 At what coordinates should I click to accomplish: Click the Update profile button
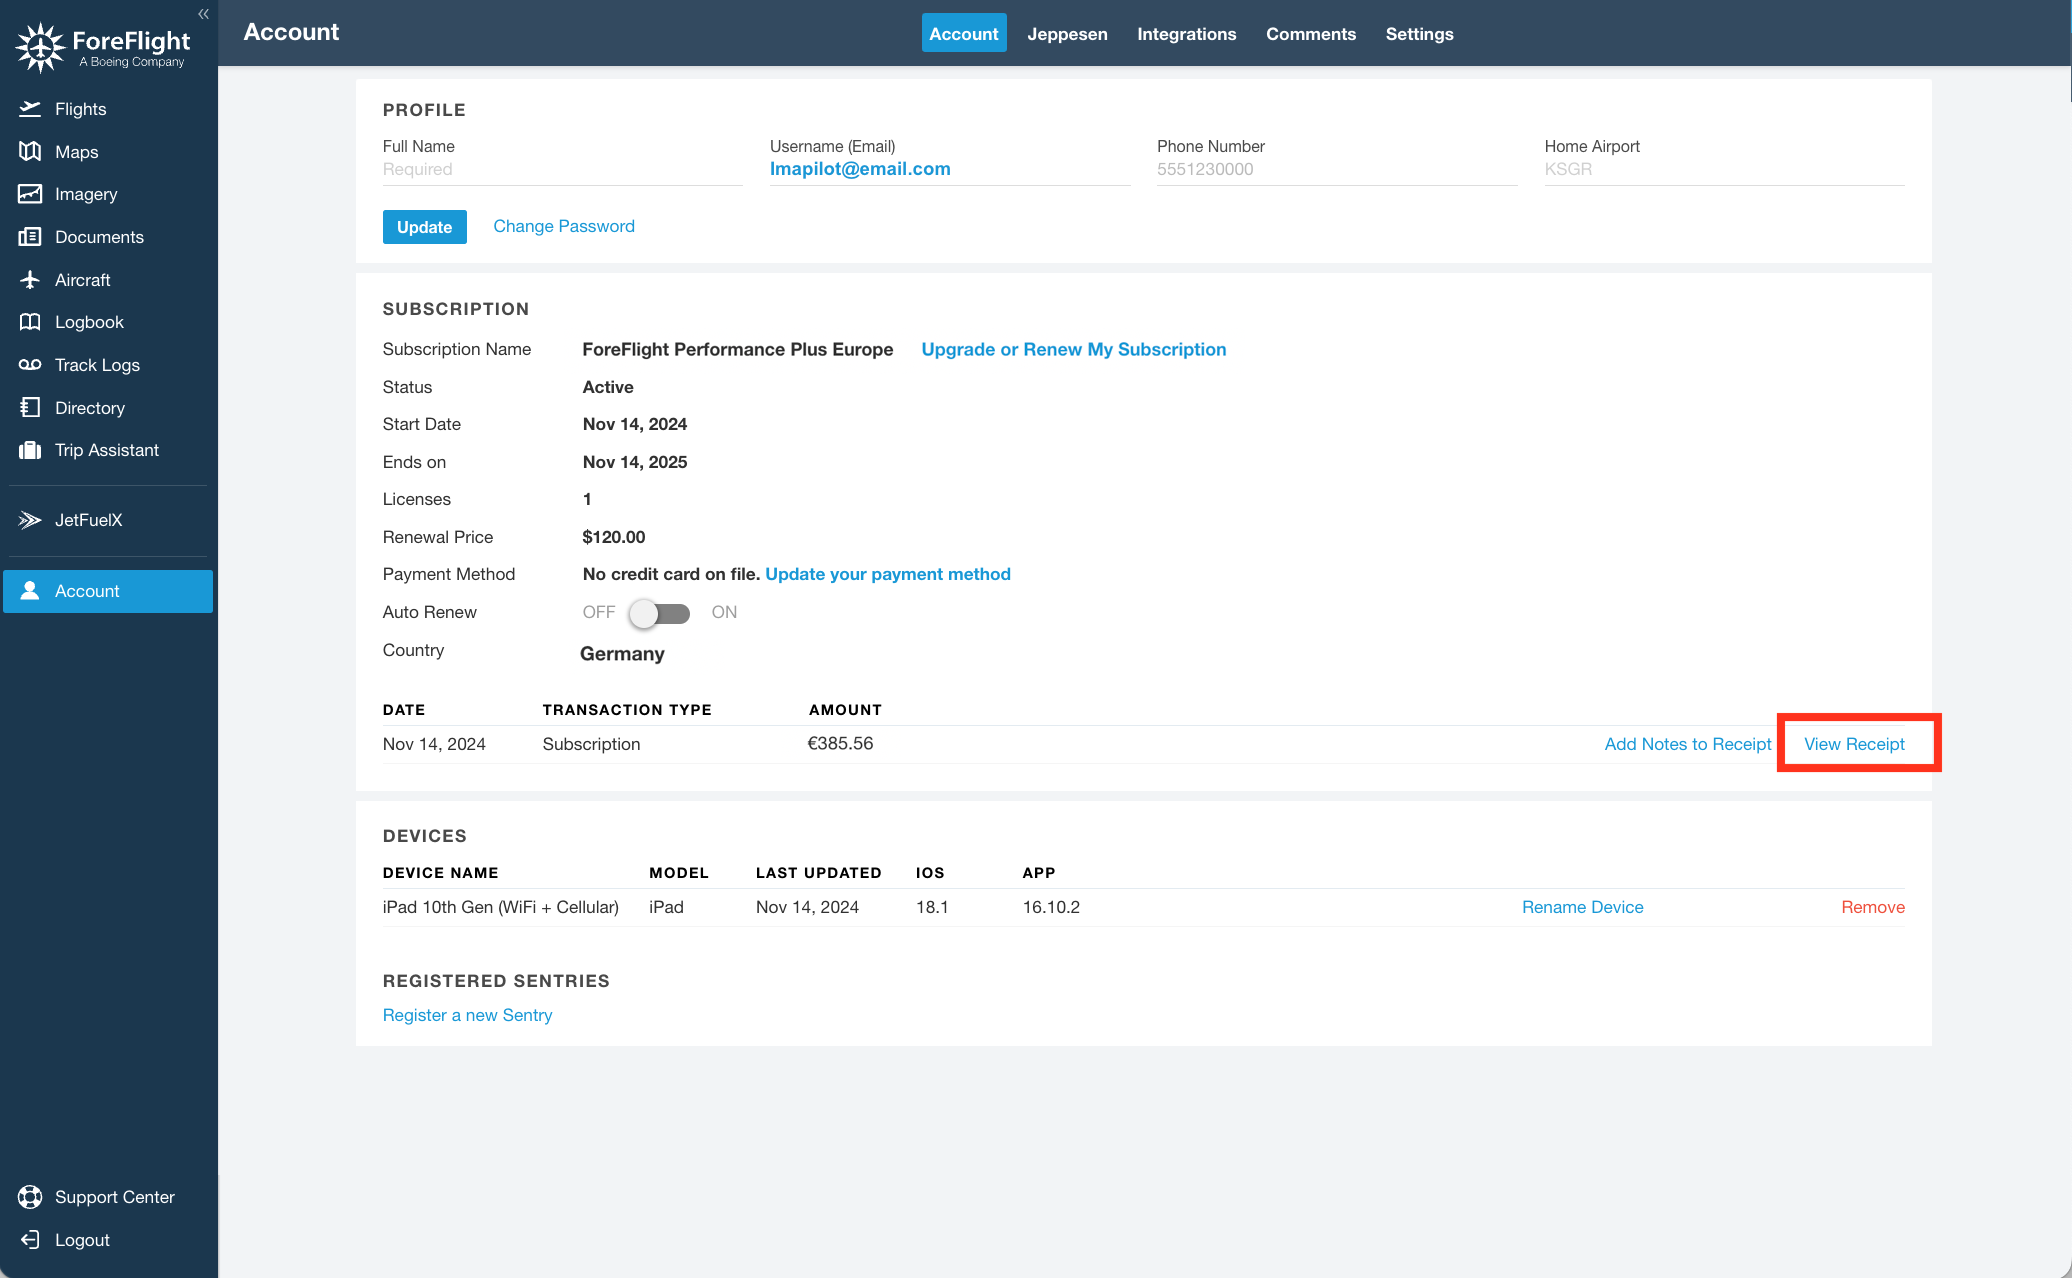424,227
